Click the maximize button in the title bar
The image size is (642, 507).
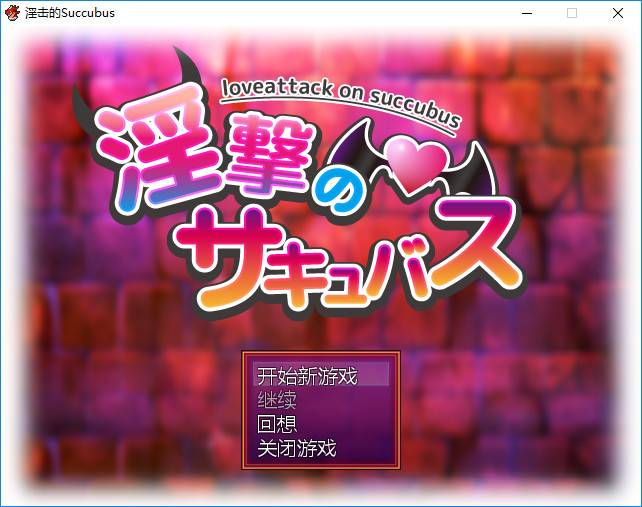(572, 13)
